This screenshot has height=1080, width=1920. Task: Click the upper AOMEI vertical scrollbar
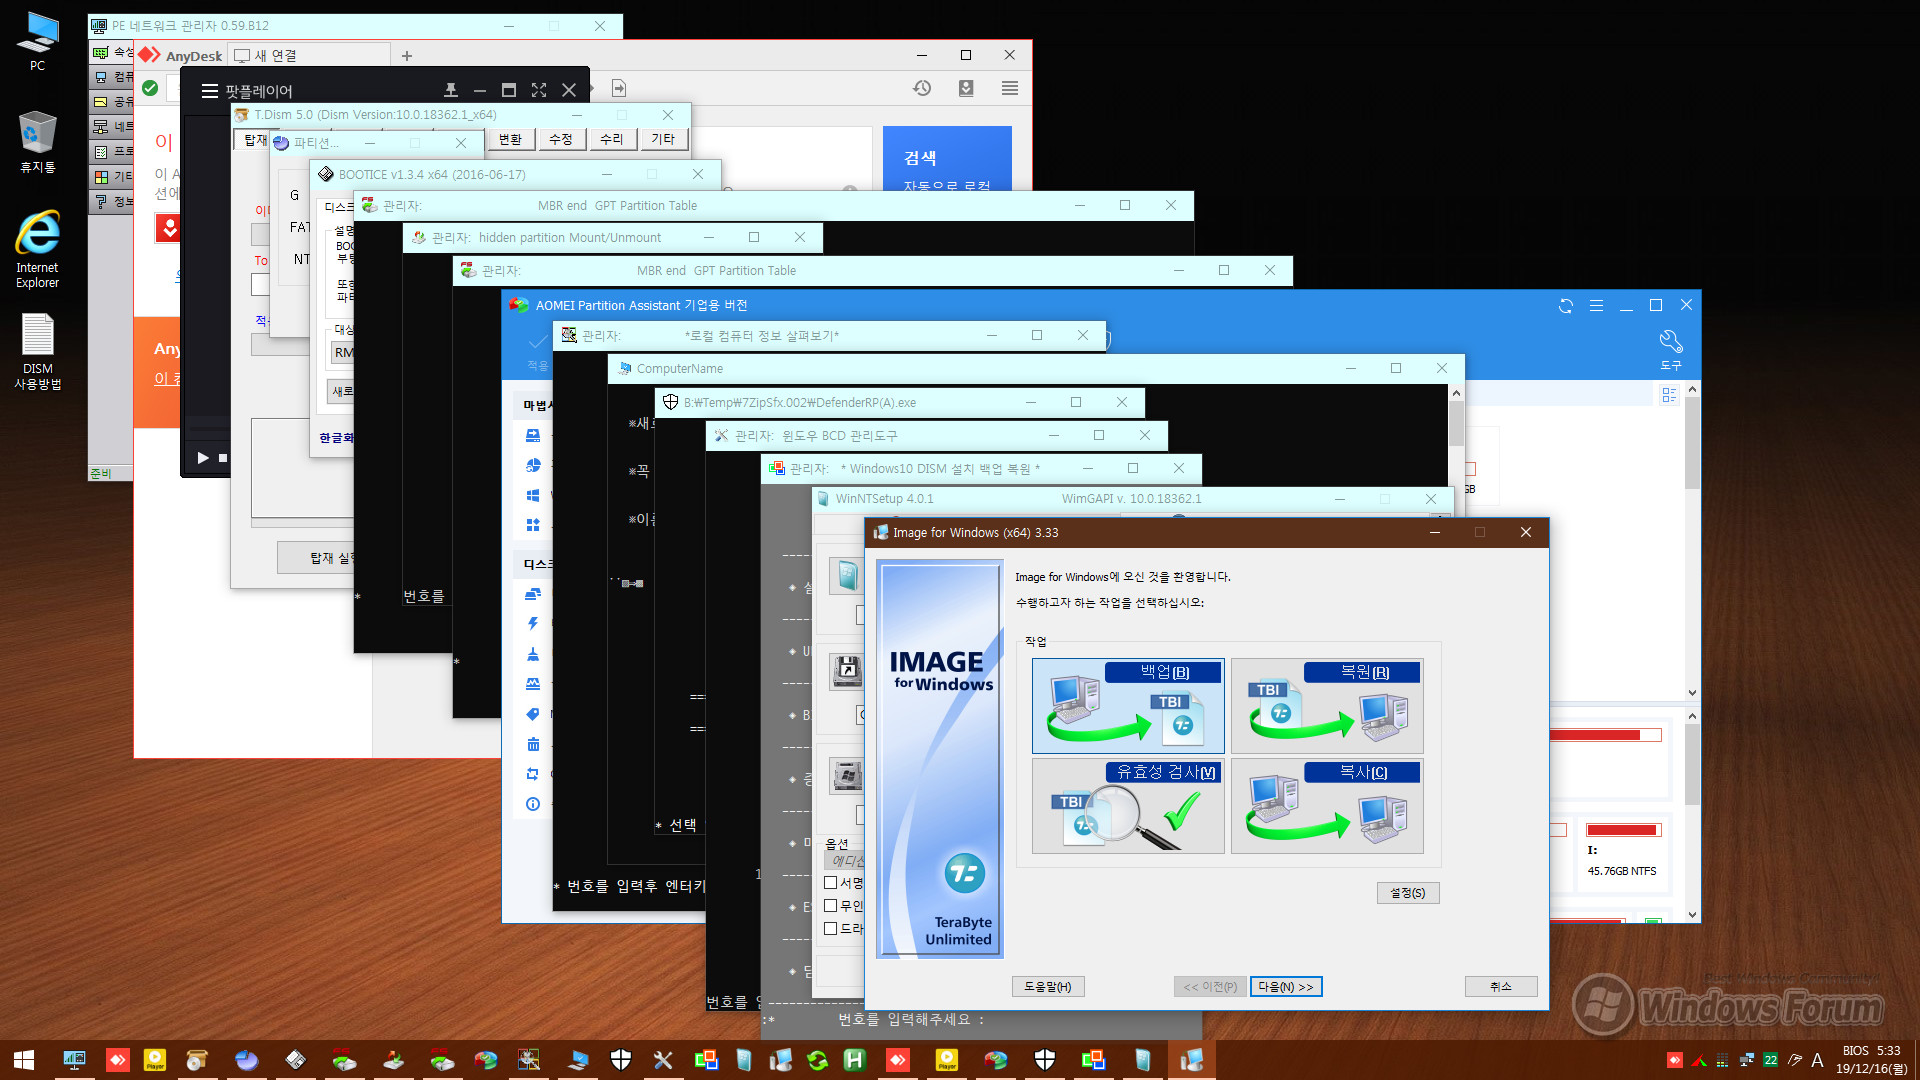click(1692, 541)
